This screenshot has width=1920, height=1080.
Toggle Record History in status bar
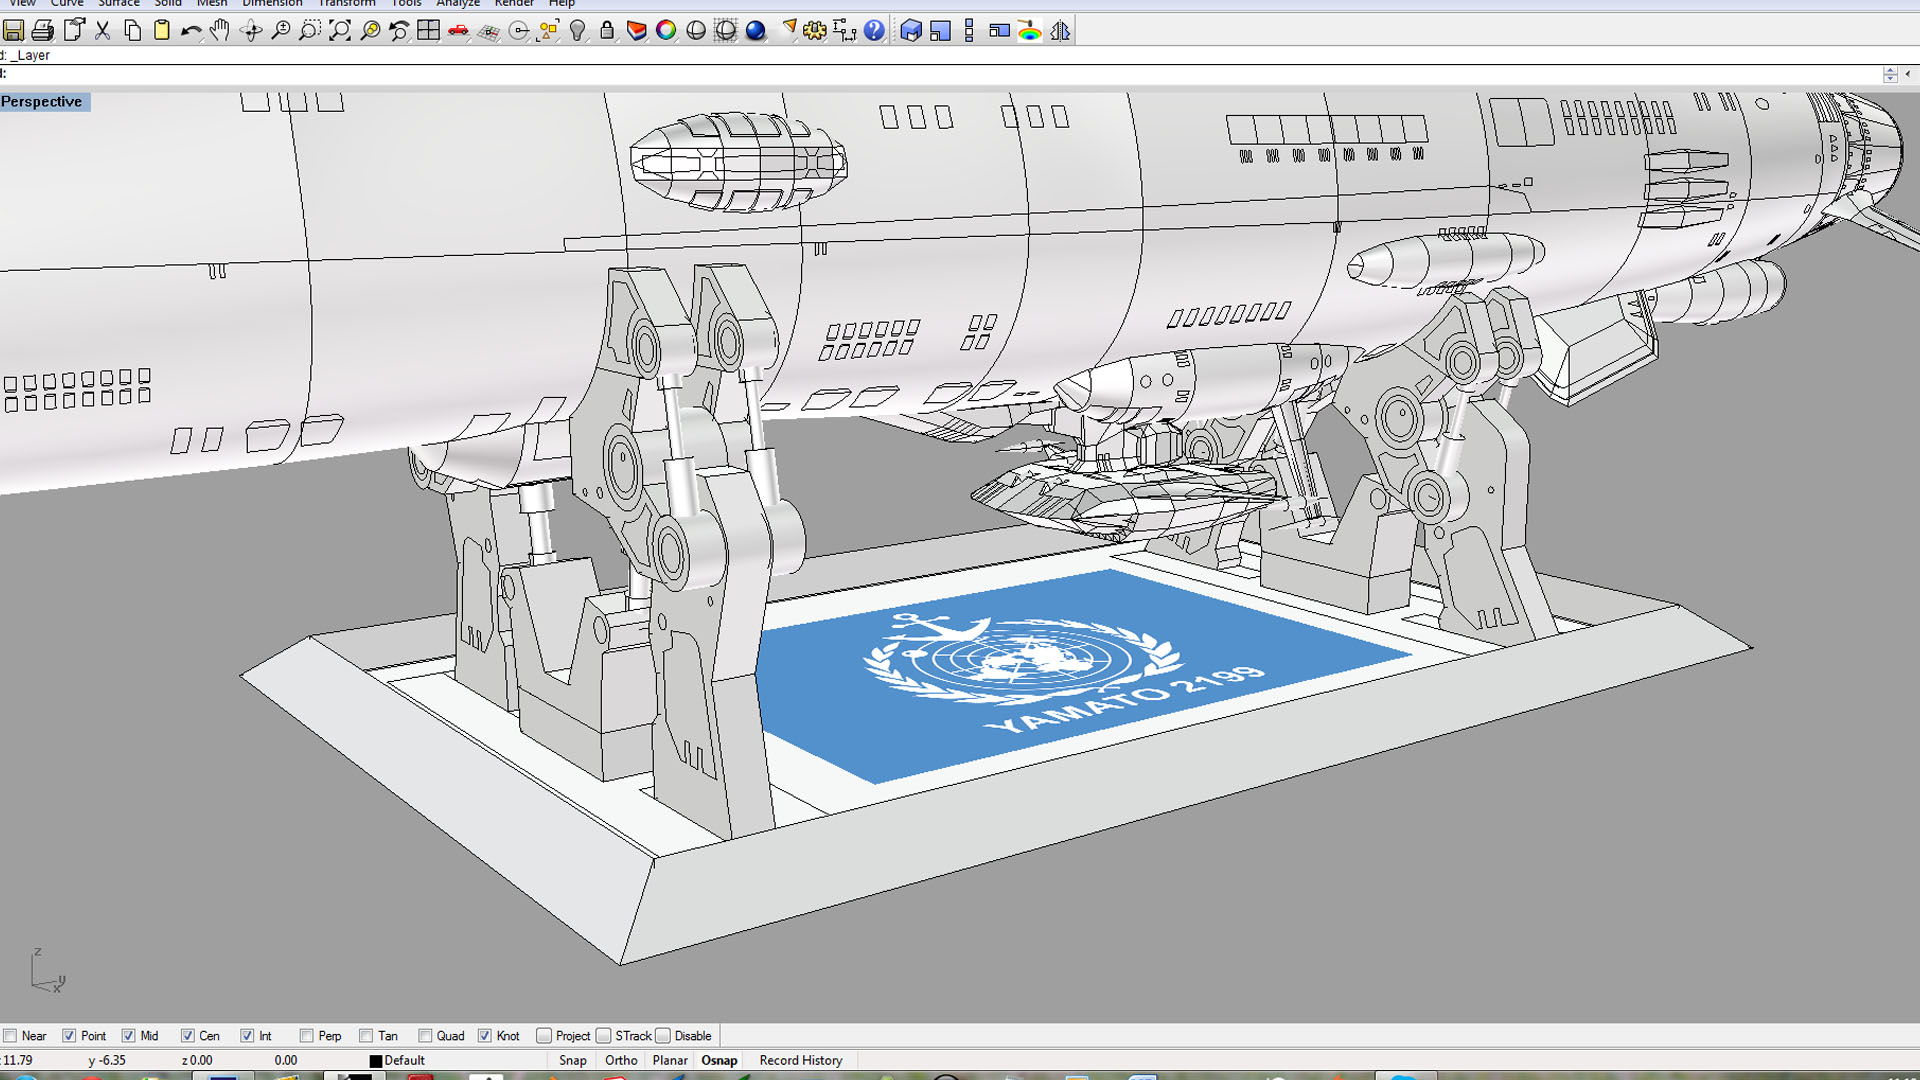click(801, 1060)
